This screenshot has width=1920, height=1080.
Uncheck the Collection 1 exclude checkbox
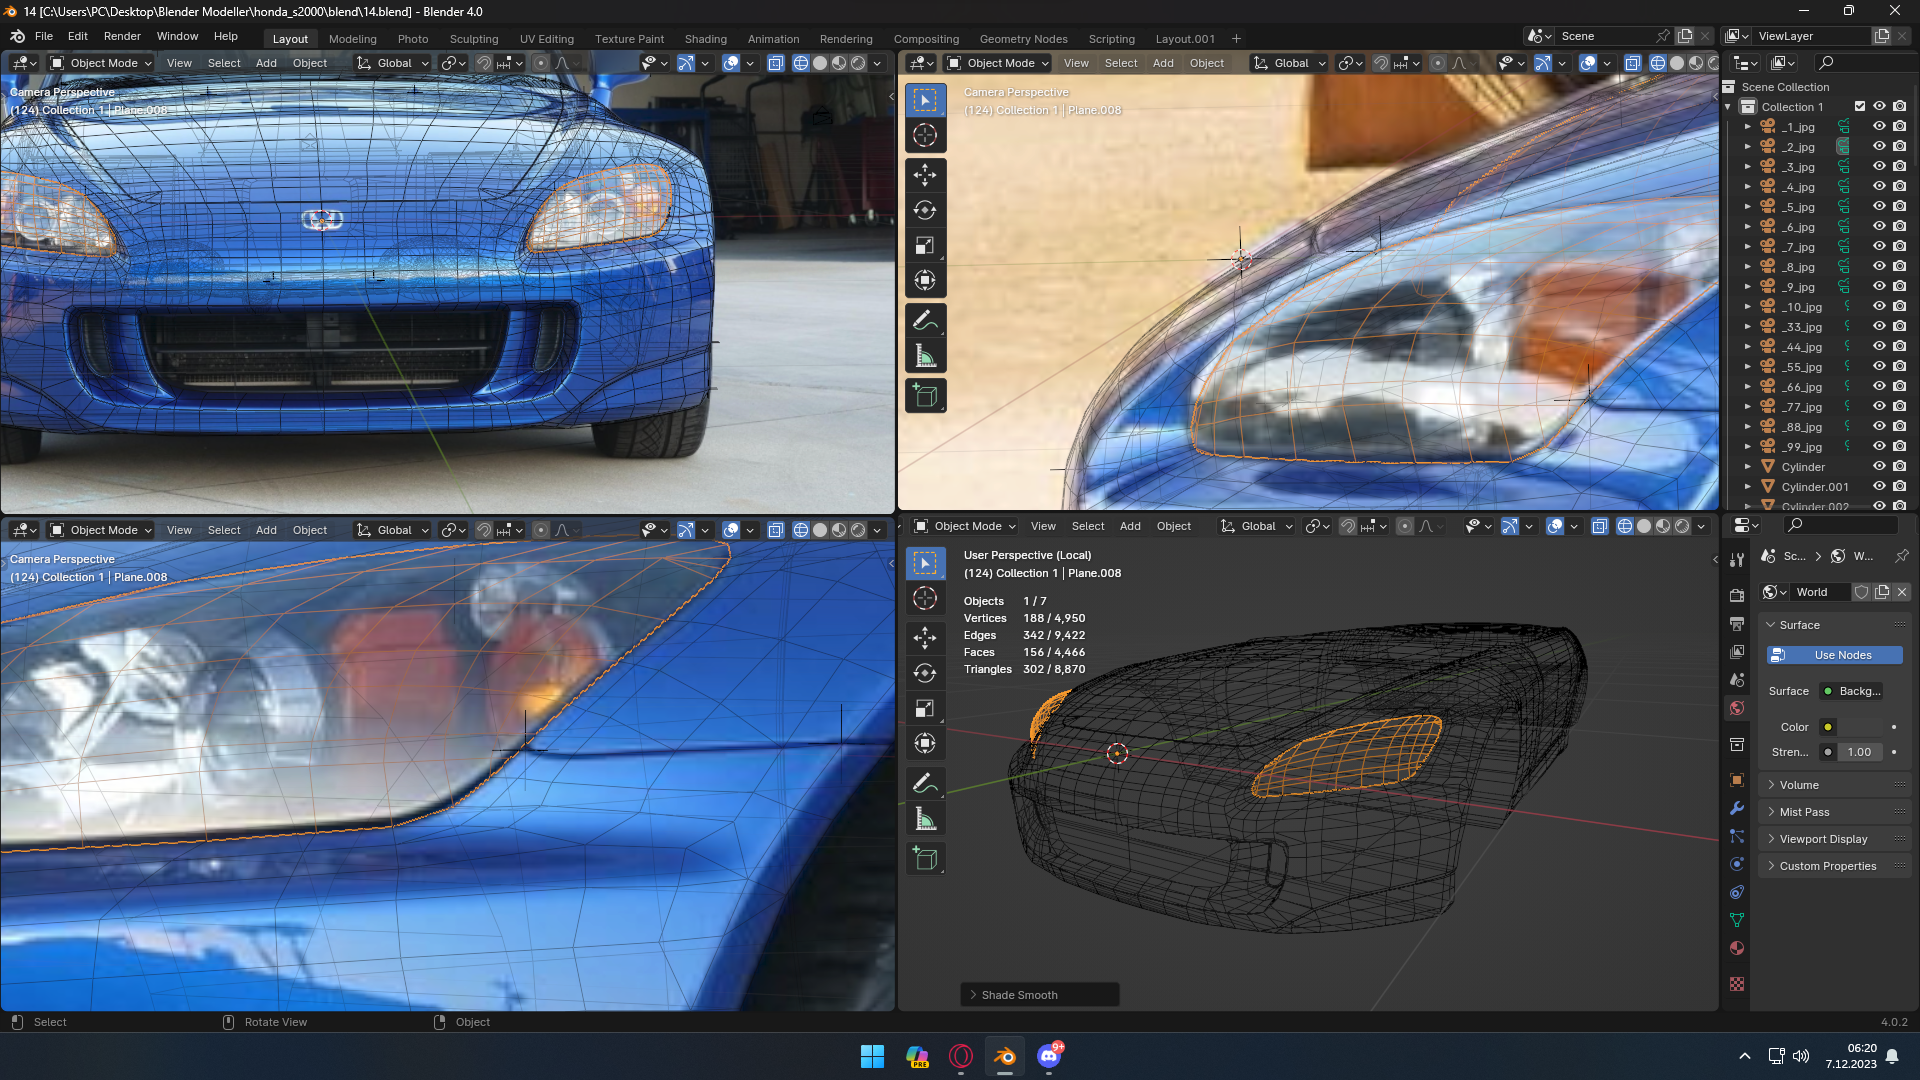click(x=1860, y=107)
